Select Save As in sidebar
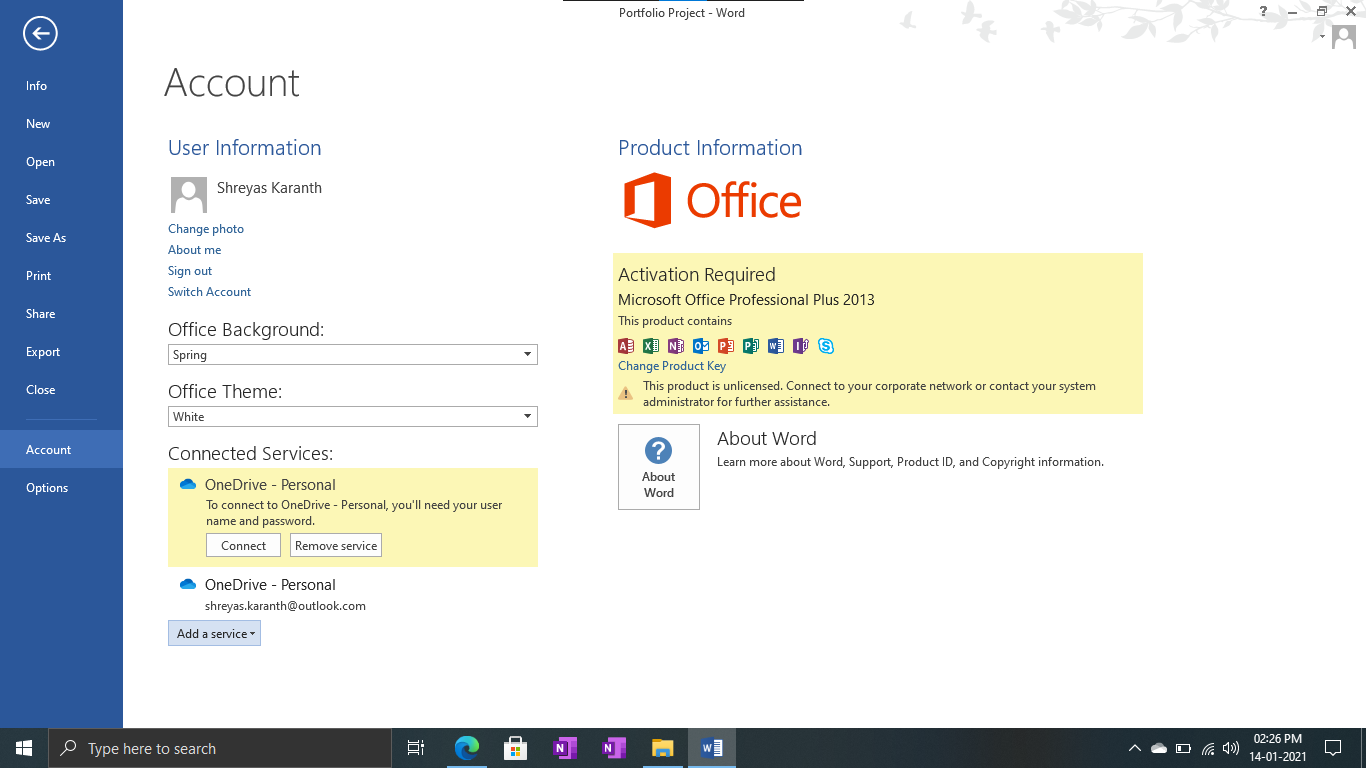 pos(61,238)
